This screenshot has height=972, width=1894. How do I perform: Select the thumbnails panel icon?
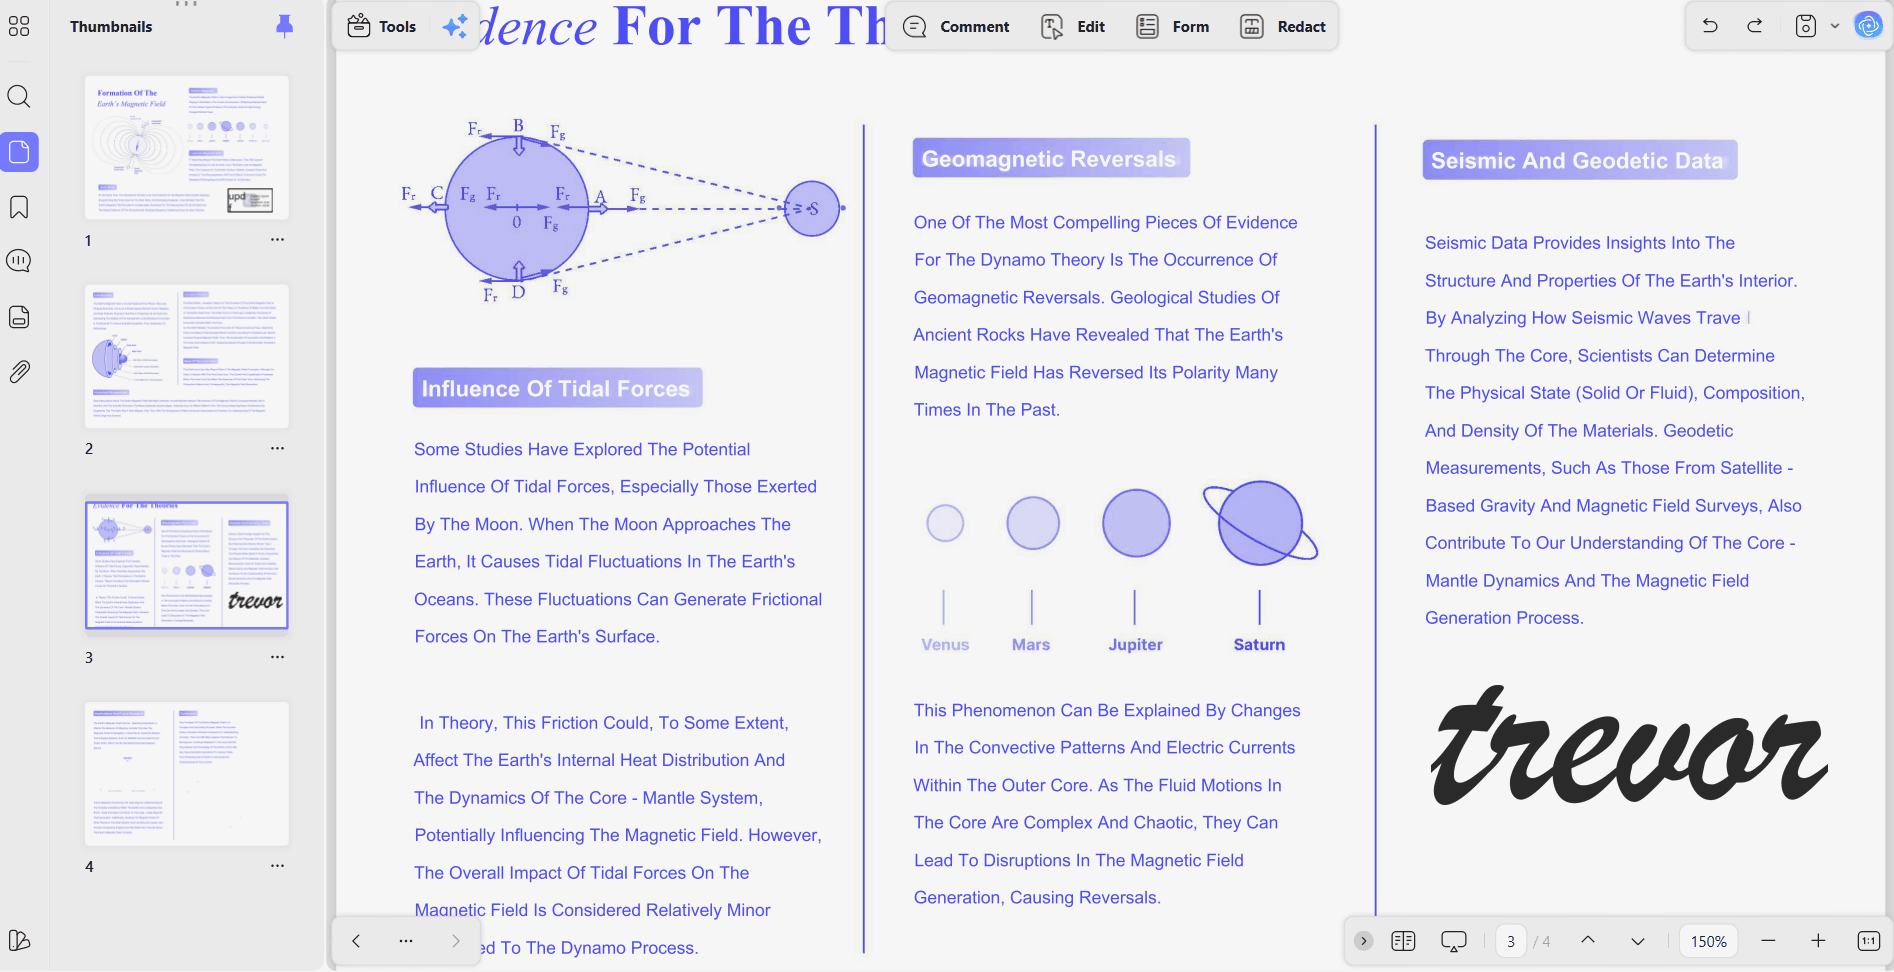point(19,152)
